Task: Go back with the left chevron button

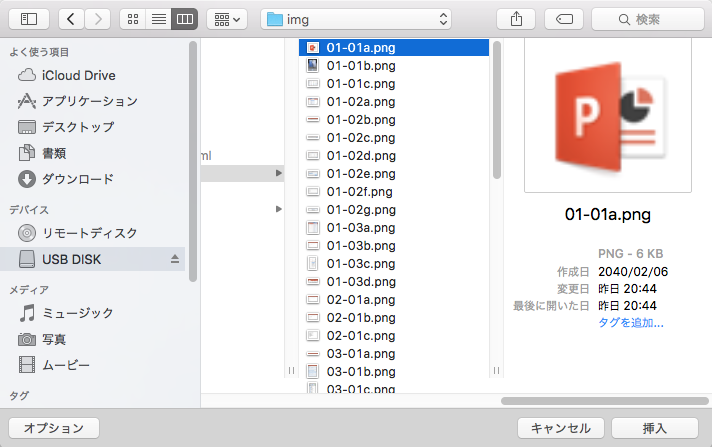Action: [72, 19]
